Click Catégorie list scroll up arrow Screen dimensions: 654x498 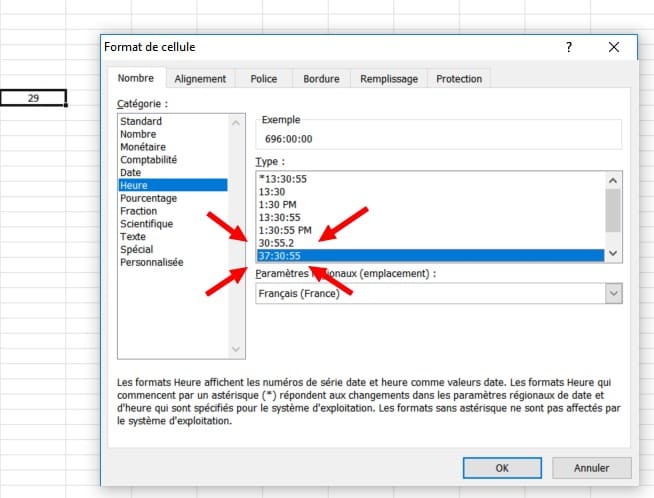[x=236, y=123]
